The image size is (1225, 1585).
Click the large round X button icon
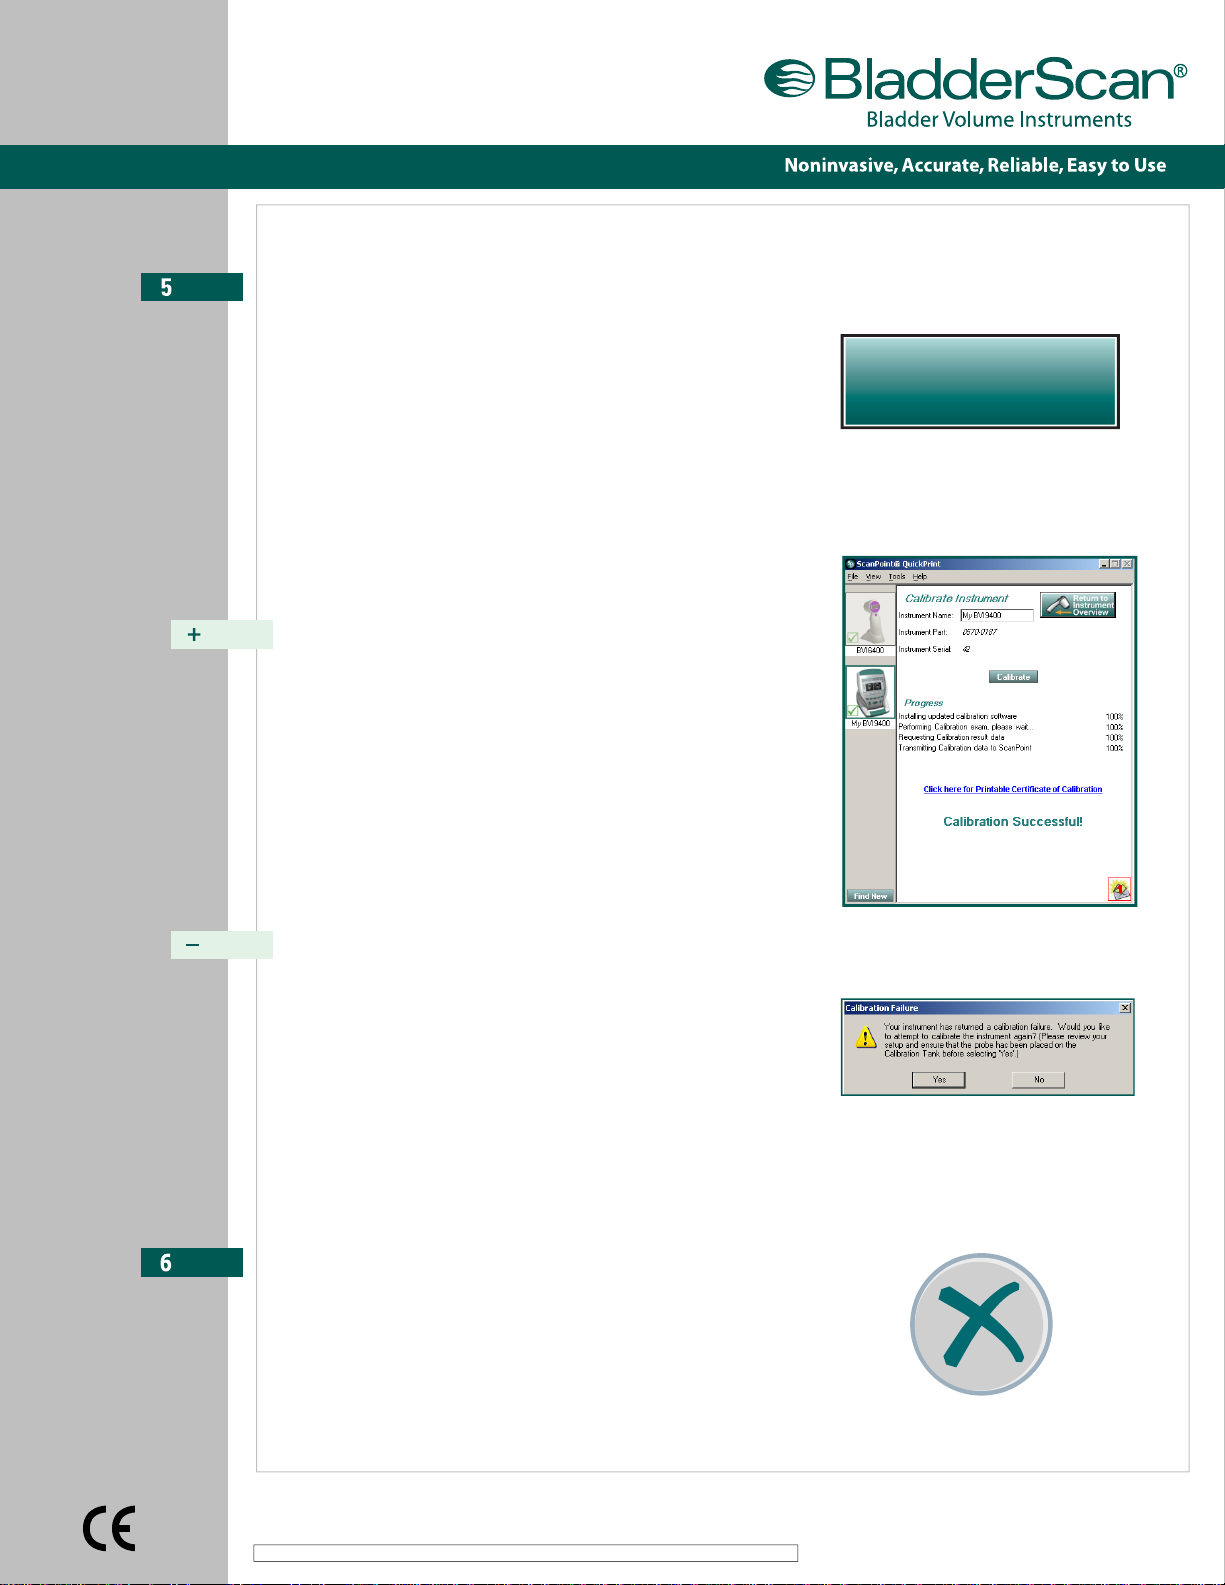[x=981, y=1324]
